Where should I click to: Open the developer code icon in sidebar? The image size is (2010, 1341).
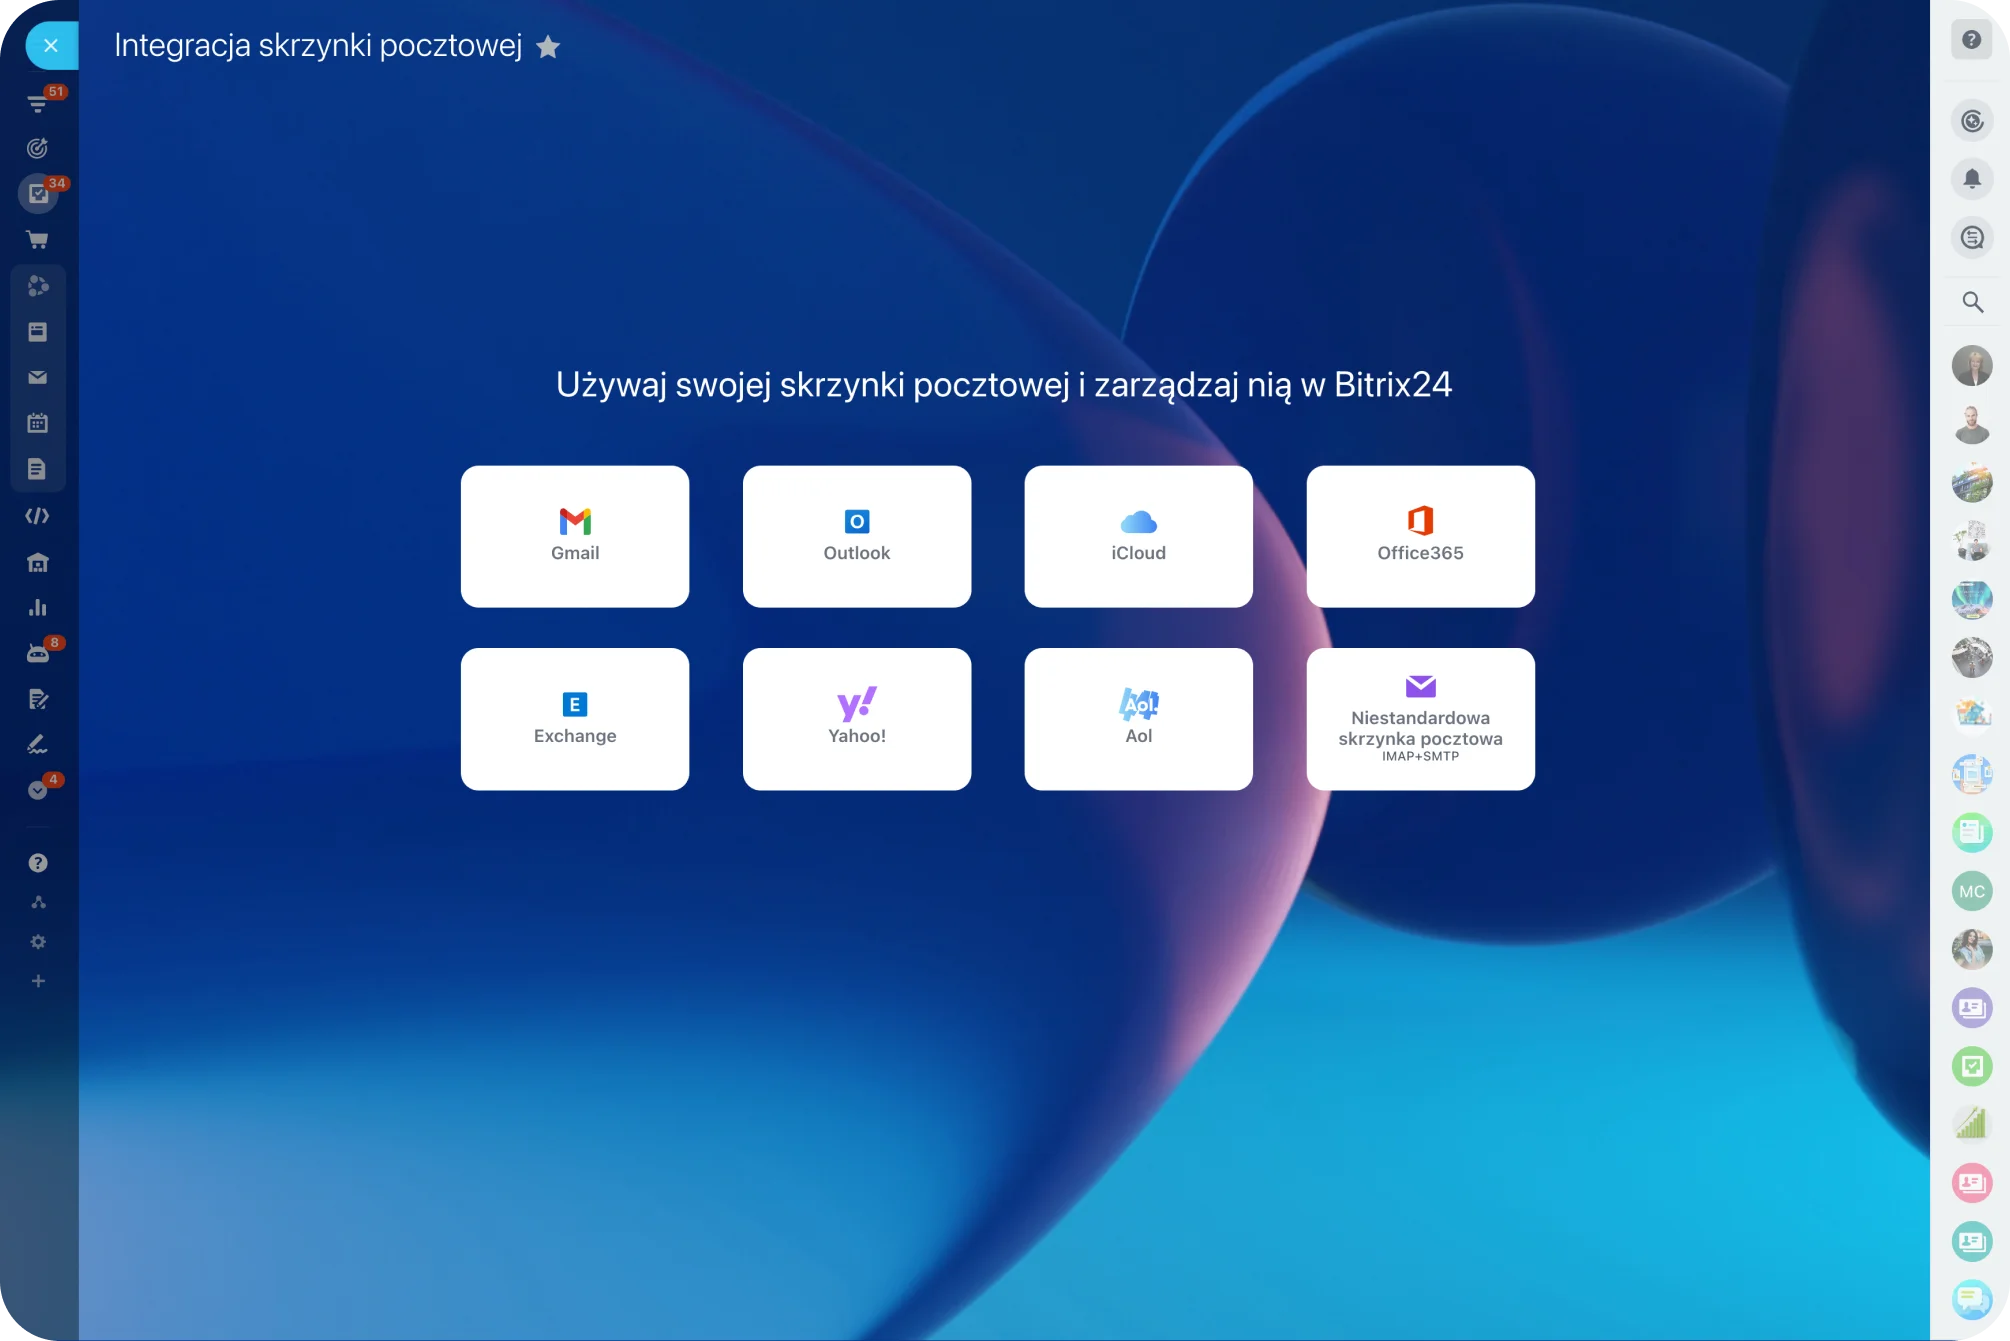(x=38, y=515)
